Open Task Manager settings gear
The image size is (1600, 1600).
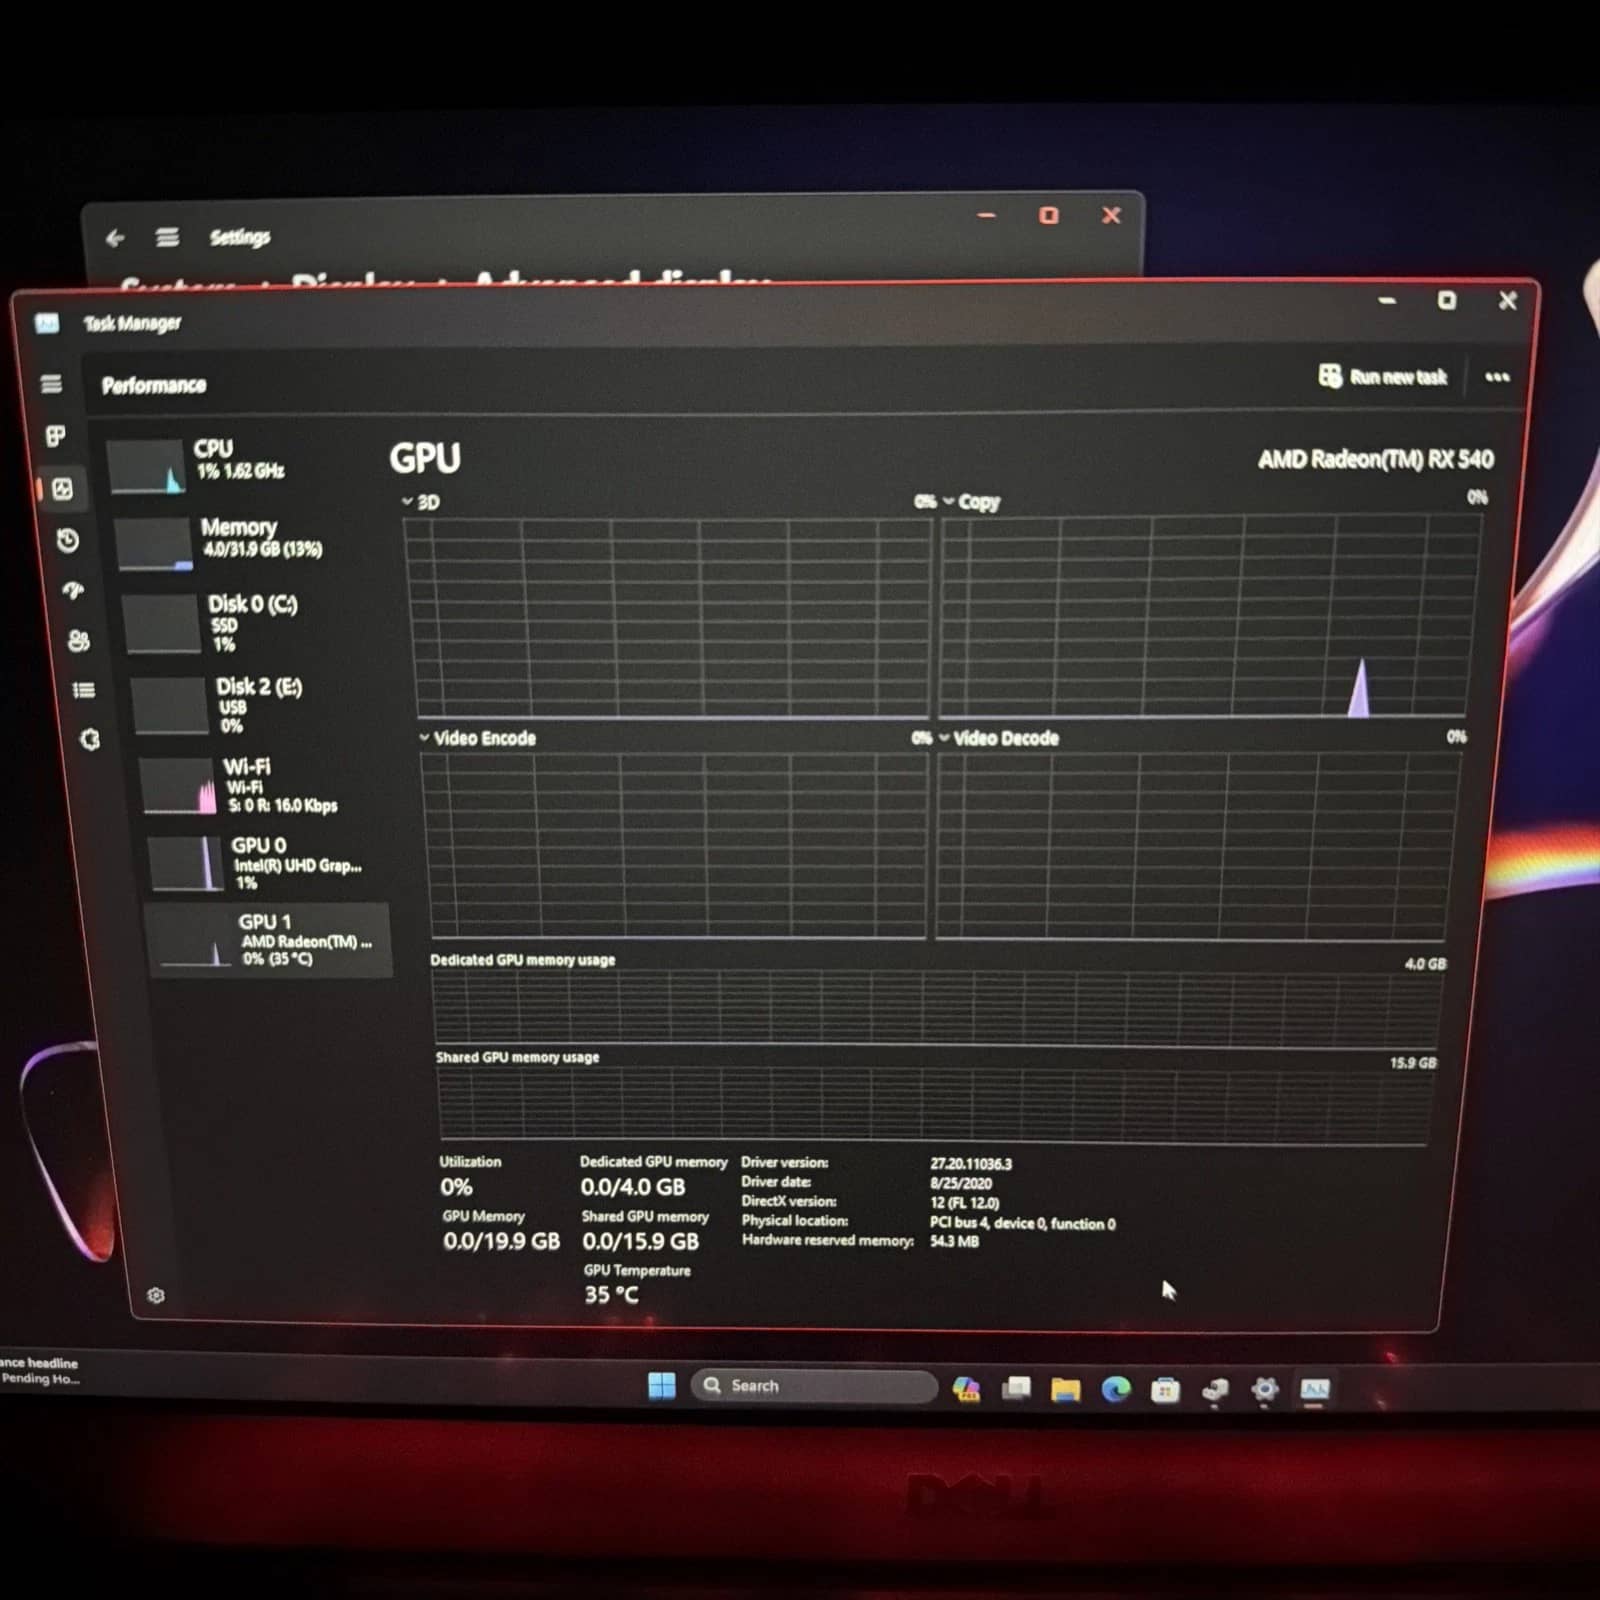(x=156, y=1296)
